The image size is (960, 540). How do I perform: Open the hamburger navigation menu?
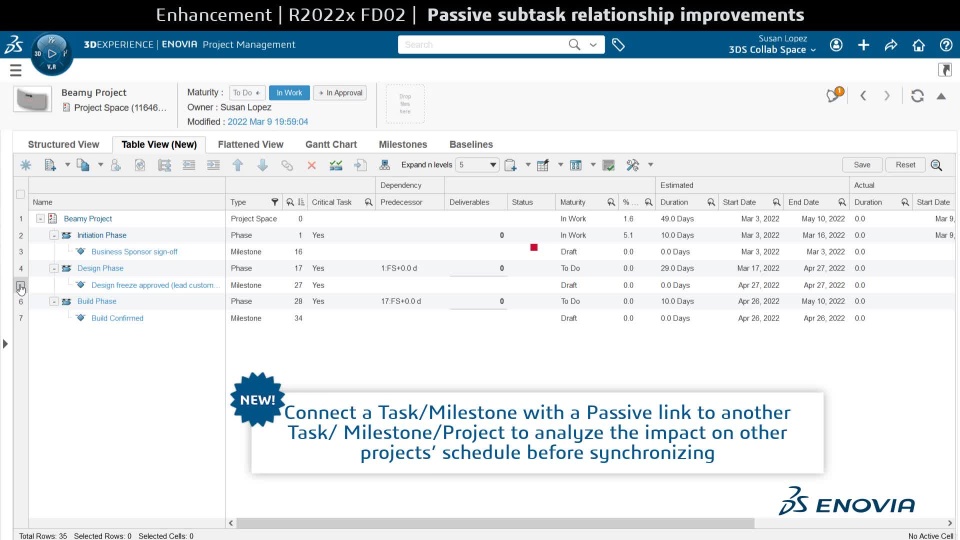click(15, 70)
